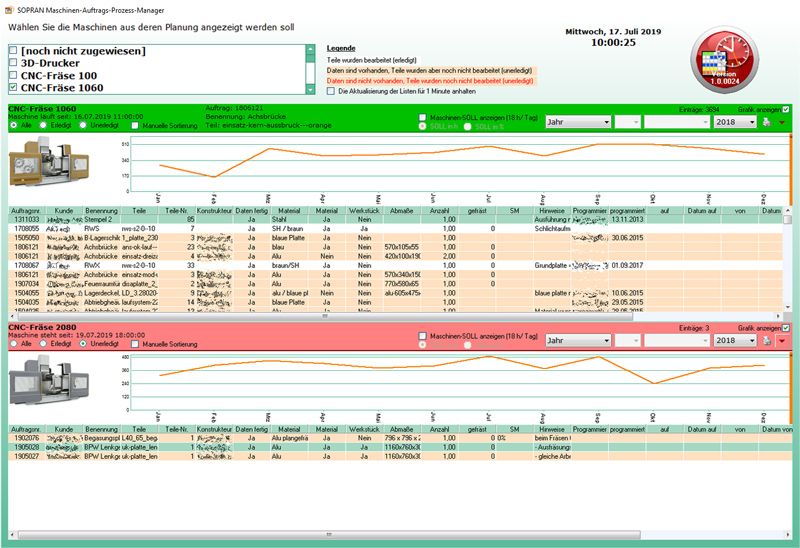Screen dimensions: 800x548
Task: Select order row 1902076 Begasungsplatte
Action: [400, 438]
